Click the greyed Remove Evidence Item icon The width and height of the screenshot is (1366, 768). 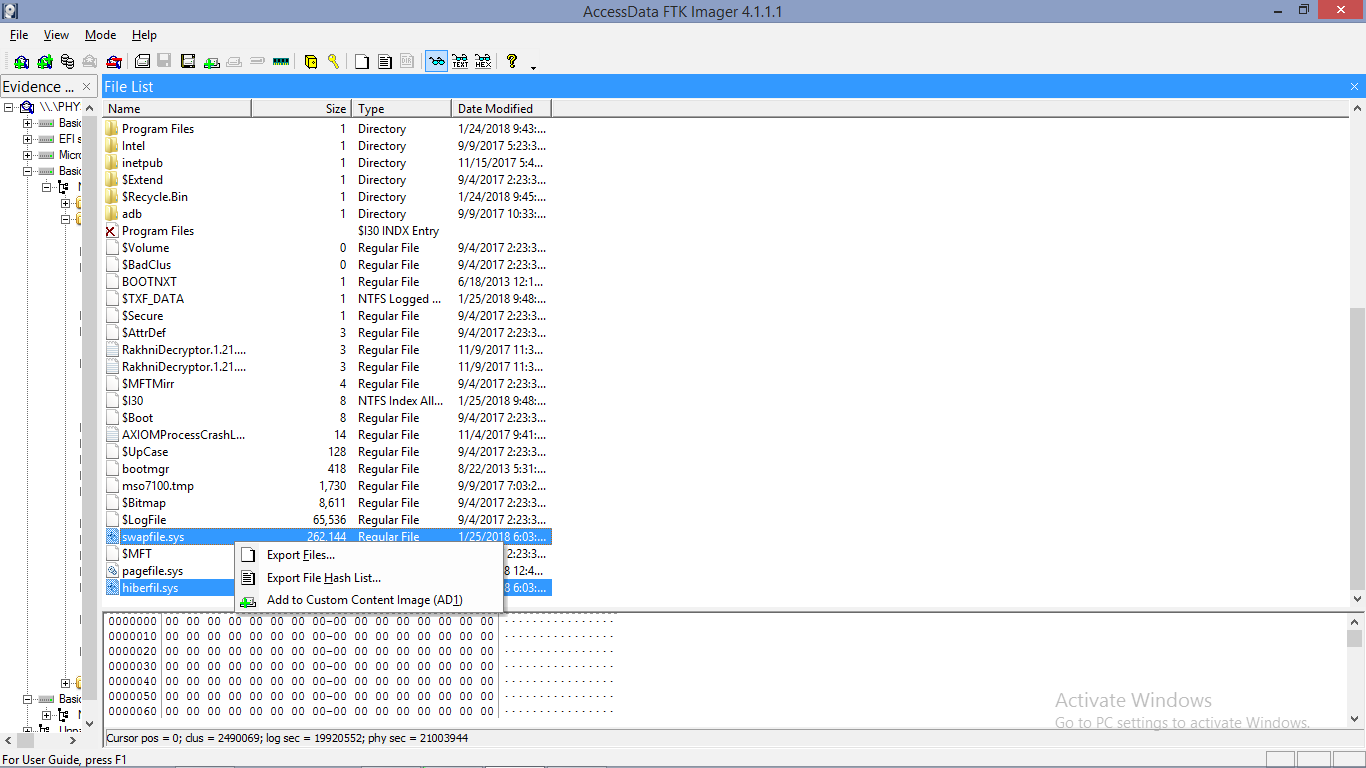click(x=90, y=61)
